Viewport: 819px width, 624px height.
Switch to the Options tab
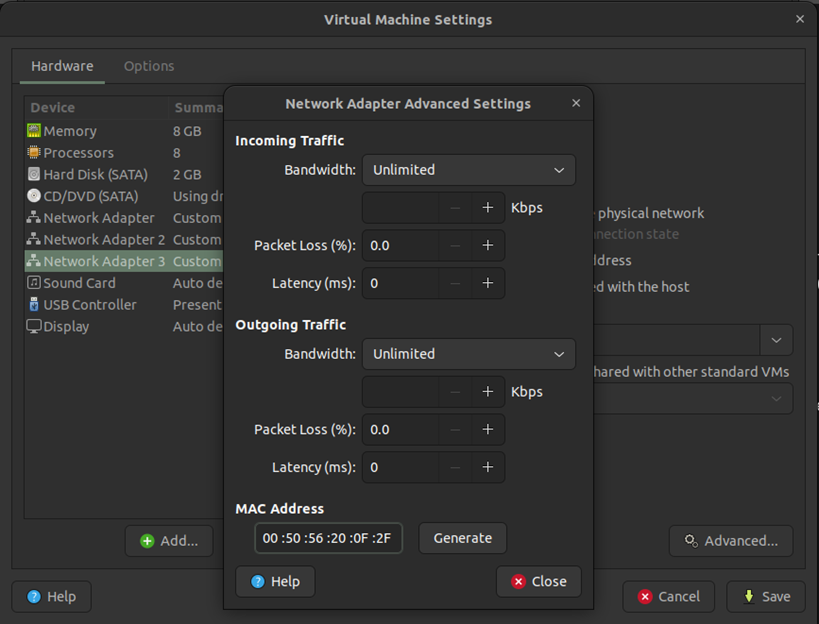[x=149, y=66]
